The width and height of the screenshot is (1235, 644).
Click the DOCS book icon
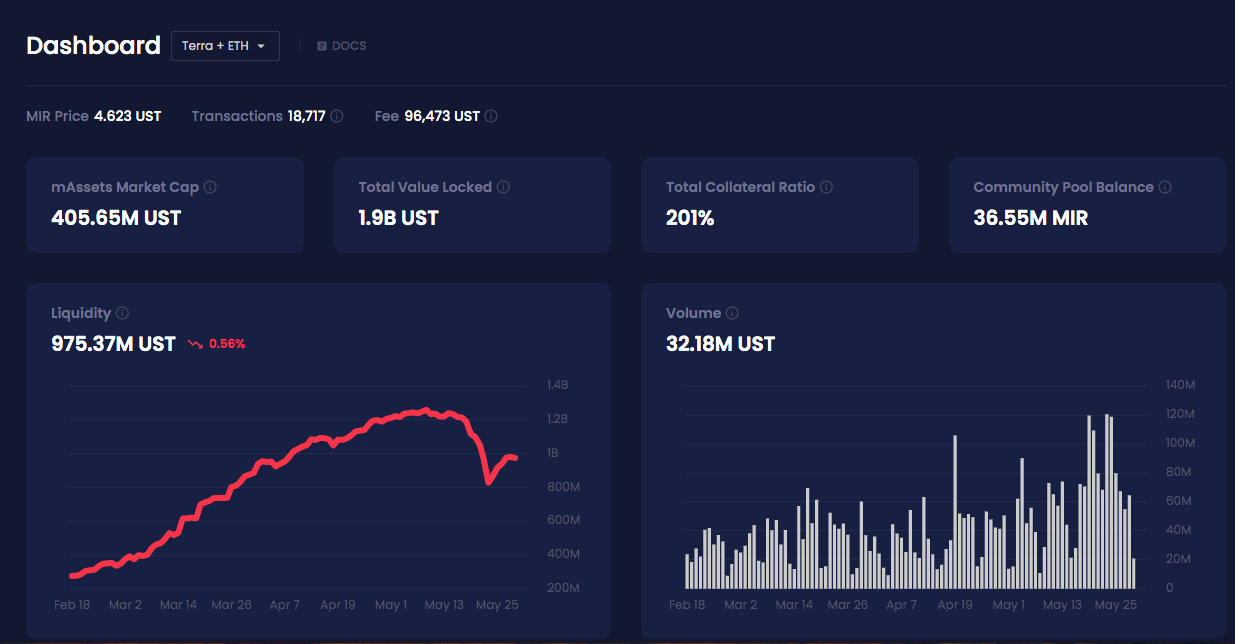pos(322,46)
